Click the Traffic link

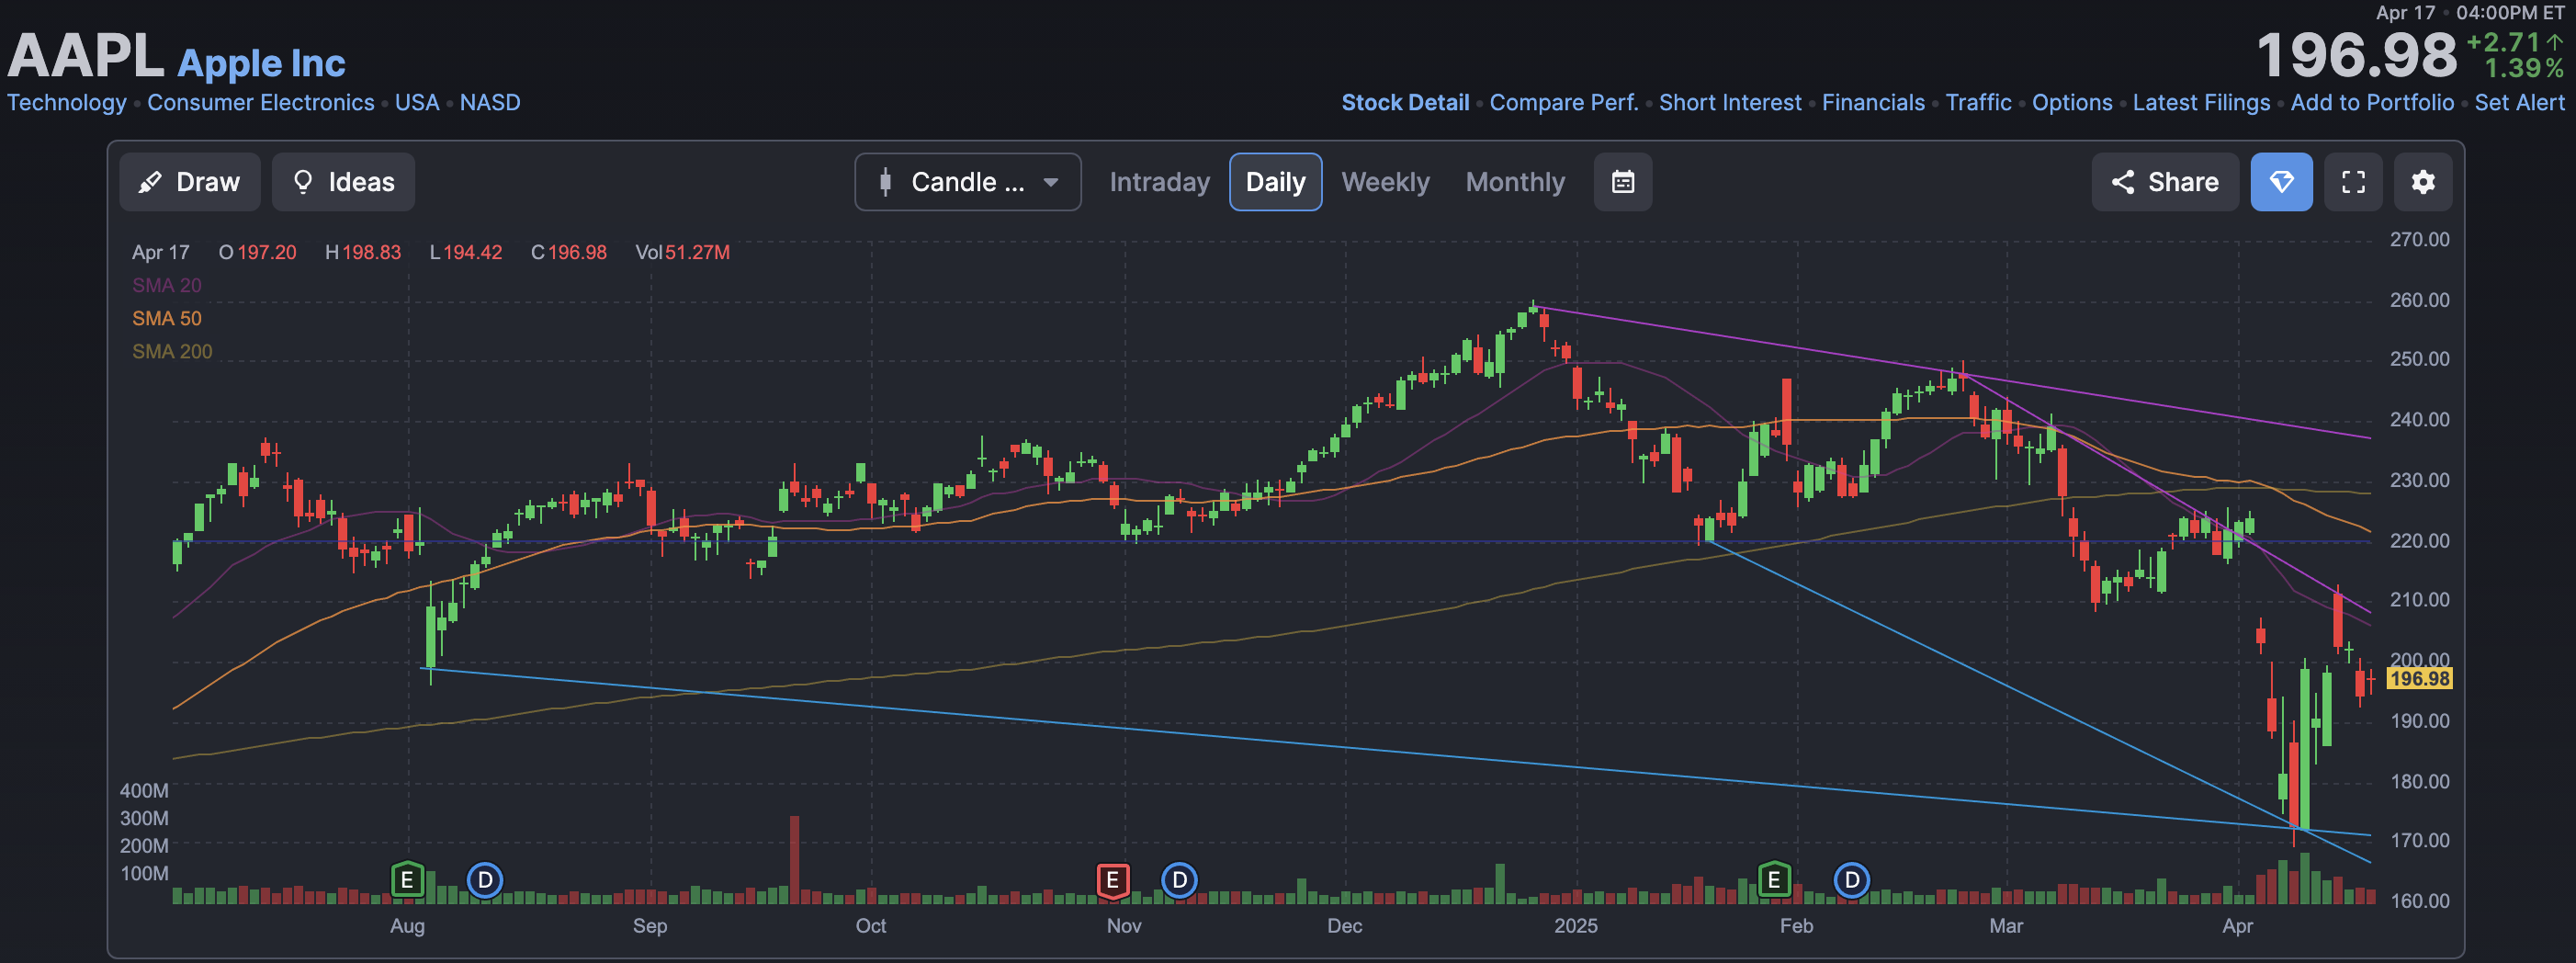point(1978,103)
